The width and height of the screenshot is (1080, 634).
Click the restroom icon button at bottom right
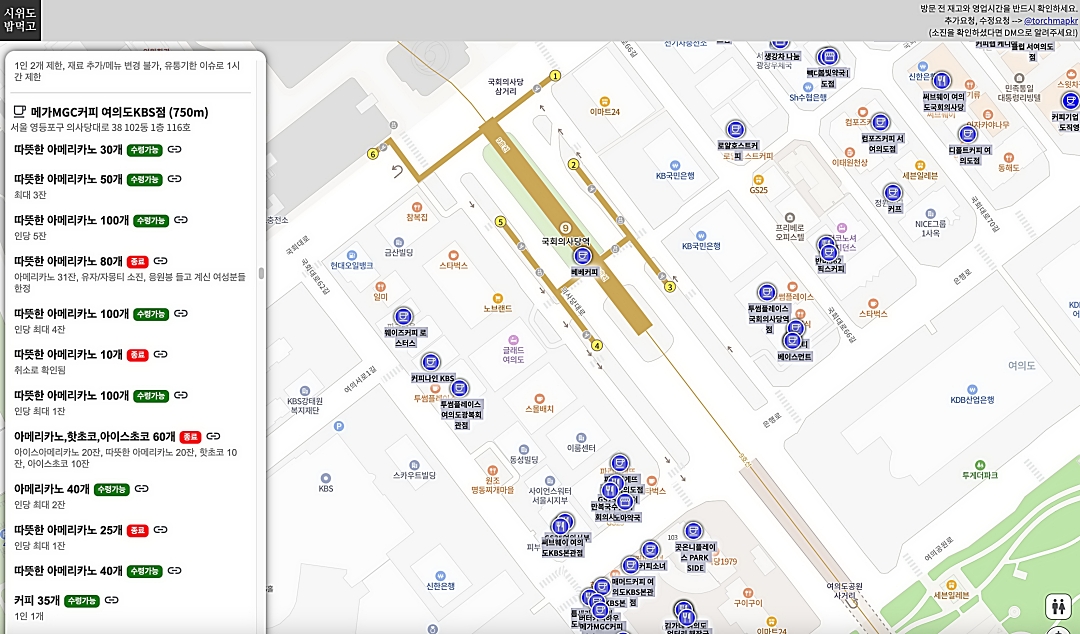click(x=1059, y=606)
